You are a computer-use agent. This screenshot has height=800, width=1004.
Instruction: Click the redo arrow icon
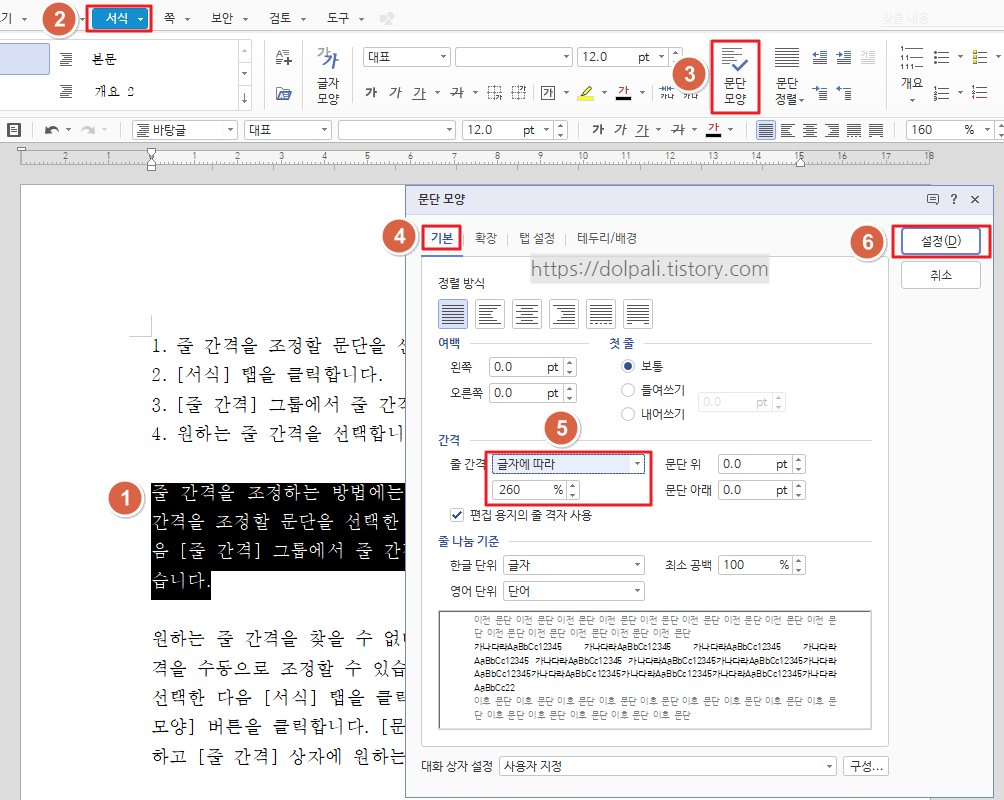click(x=88, y=130)
